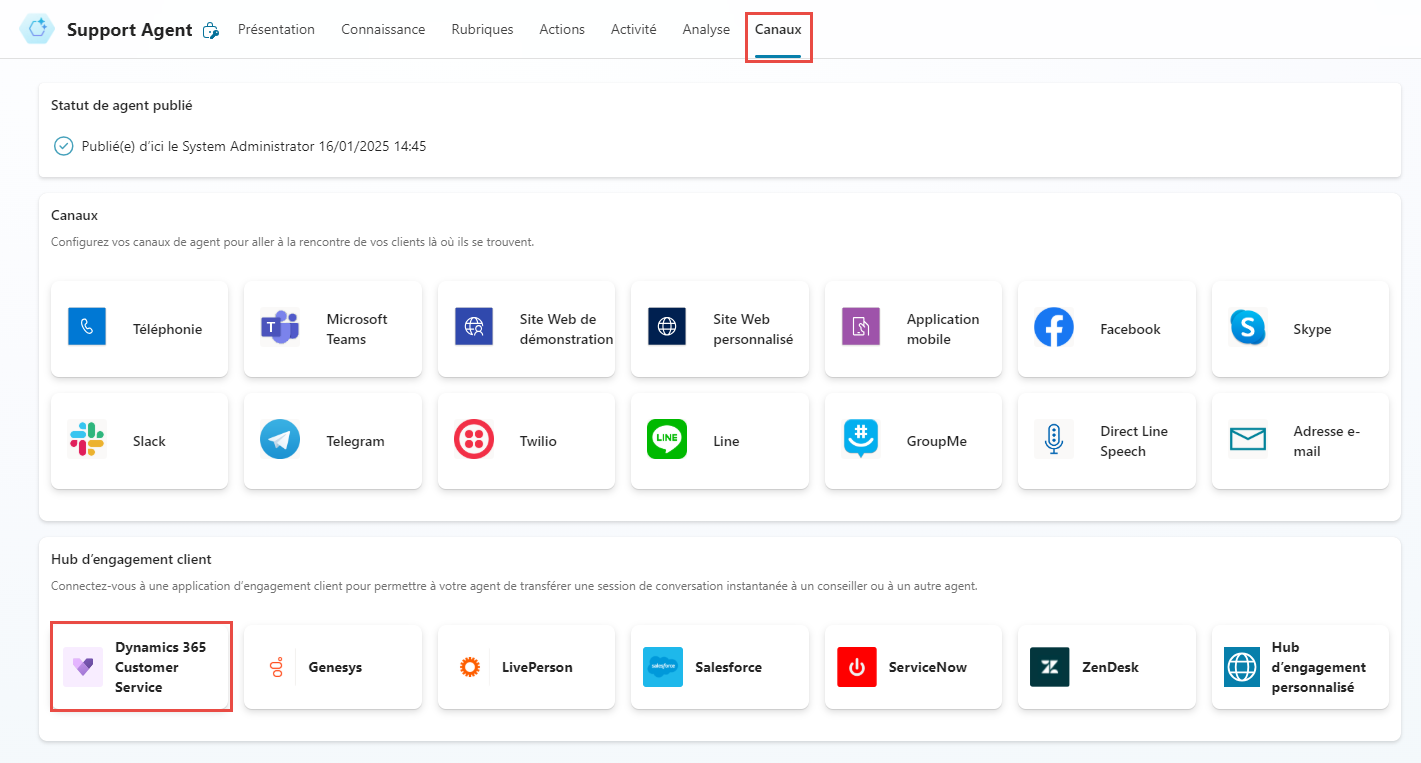Image resolution: width=1421 pixels, height=763 pixels.
Task: Go to the Actions tab
Action: click(x=562, y=30)
